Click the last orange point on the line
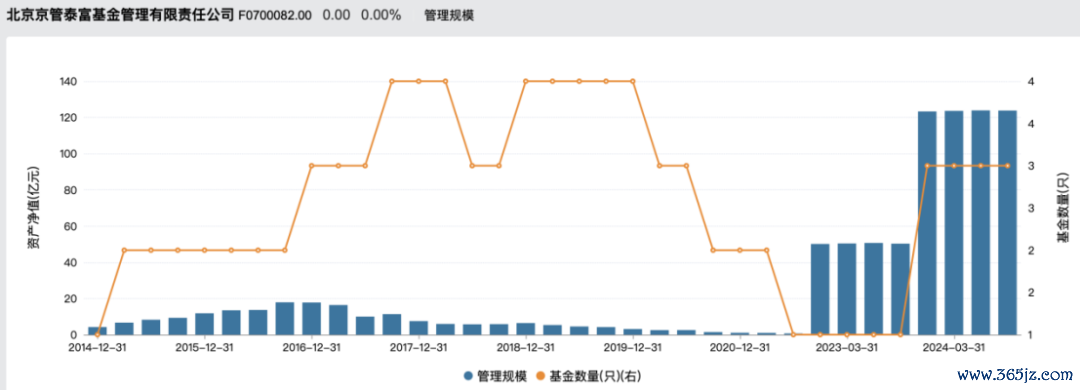 [x=1008, y=165]
